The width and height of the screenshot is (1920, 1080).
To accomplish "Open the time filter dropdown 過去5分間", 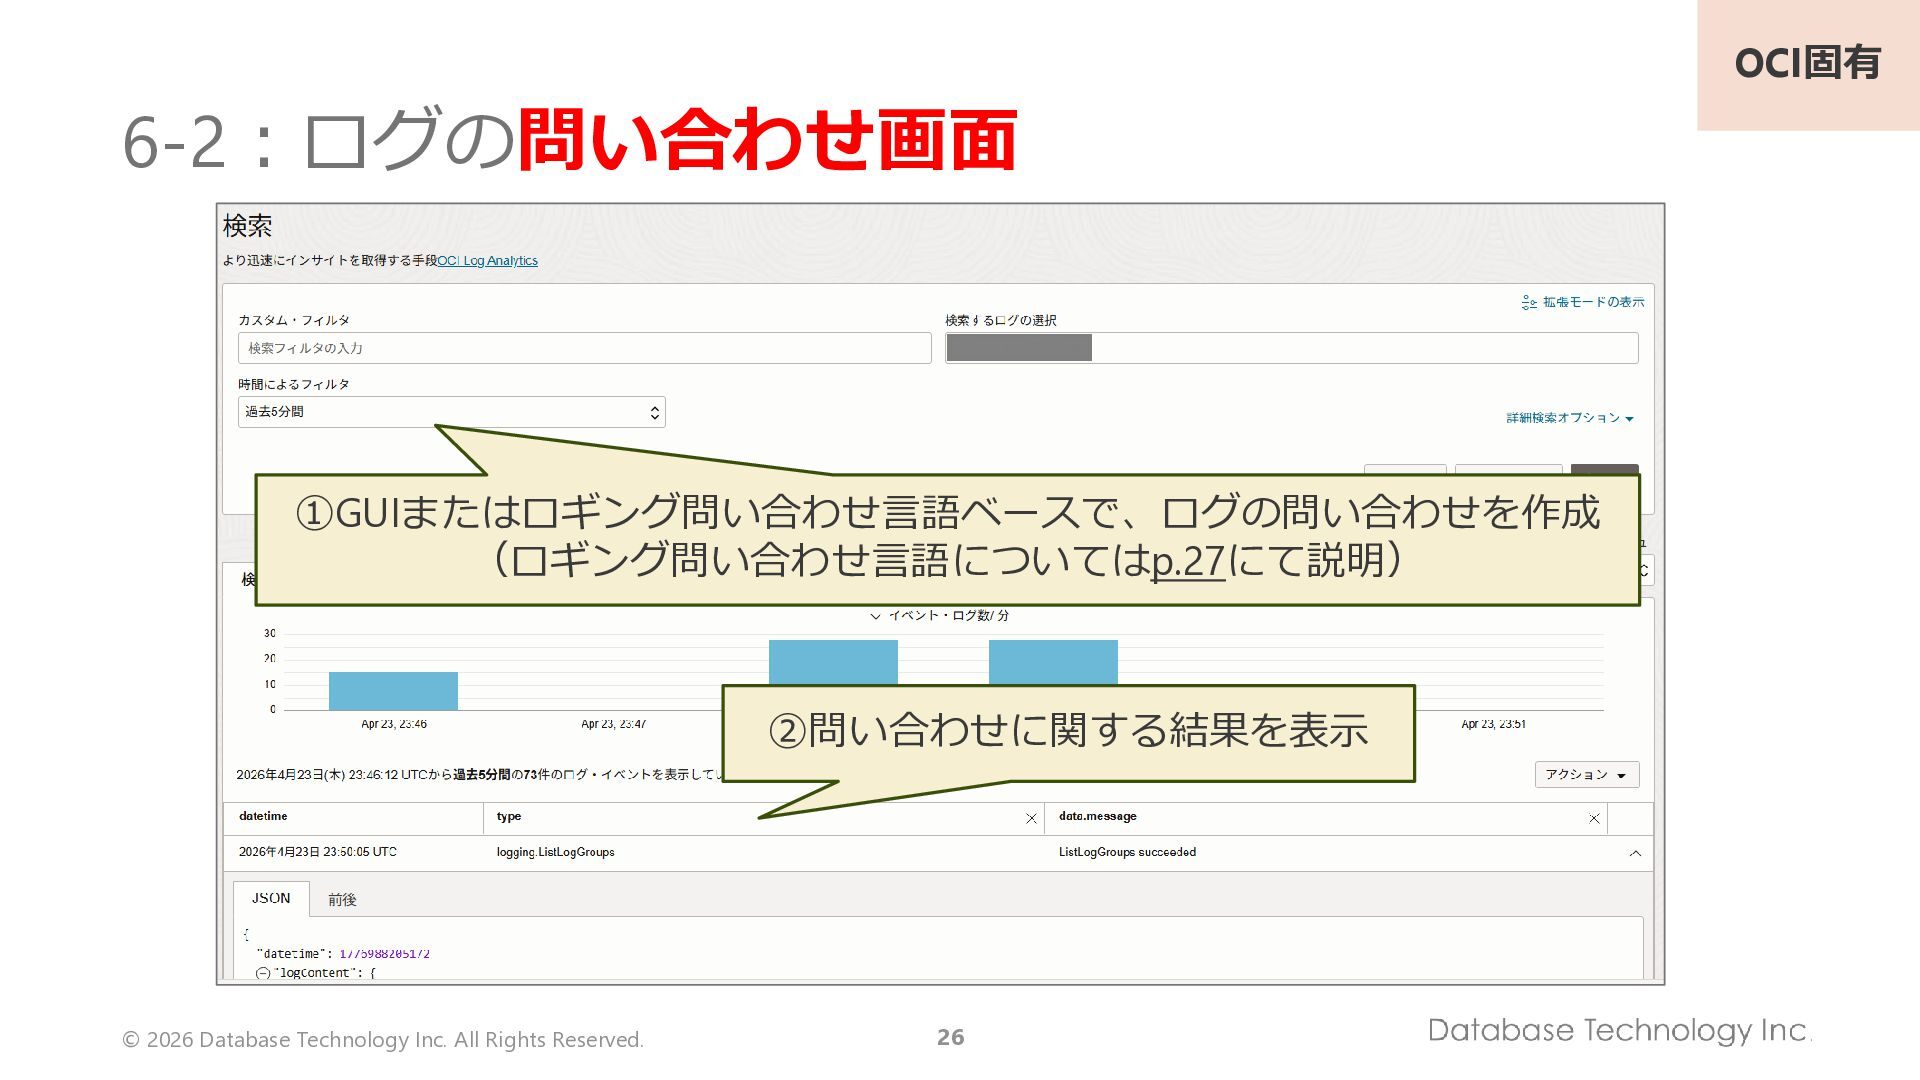I will click(x=451, y=412).
